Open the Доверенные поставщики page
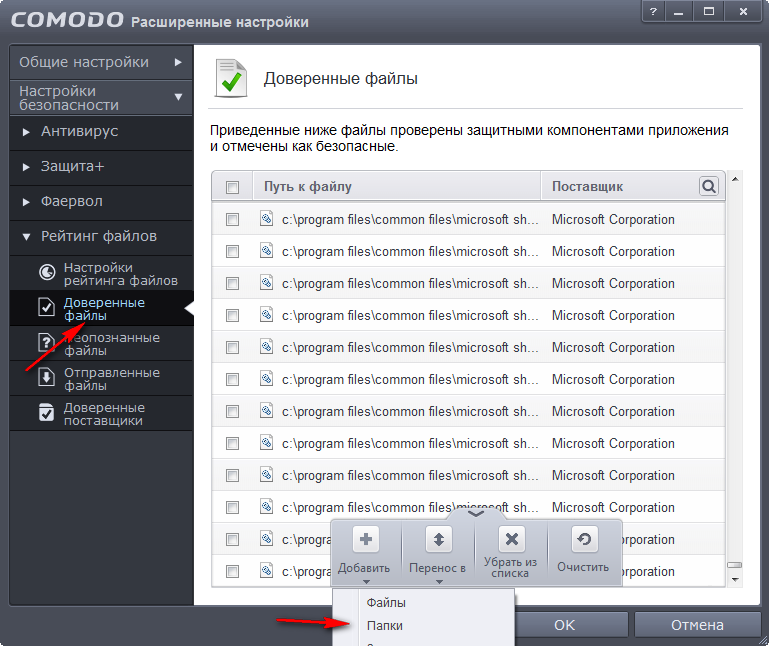The image size is (769, 646). pyautogui.click(x=101, y=413)
